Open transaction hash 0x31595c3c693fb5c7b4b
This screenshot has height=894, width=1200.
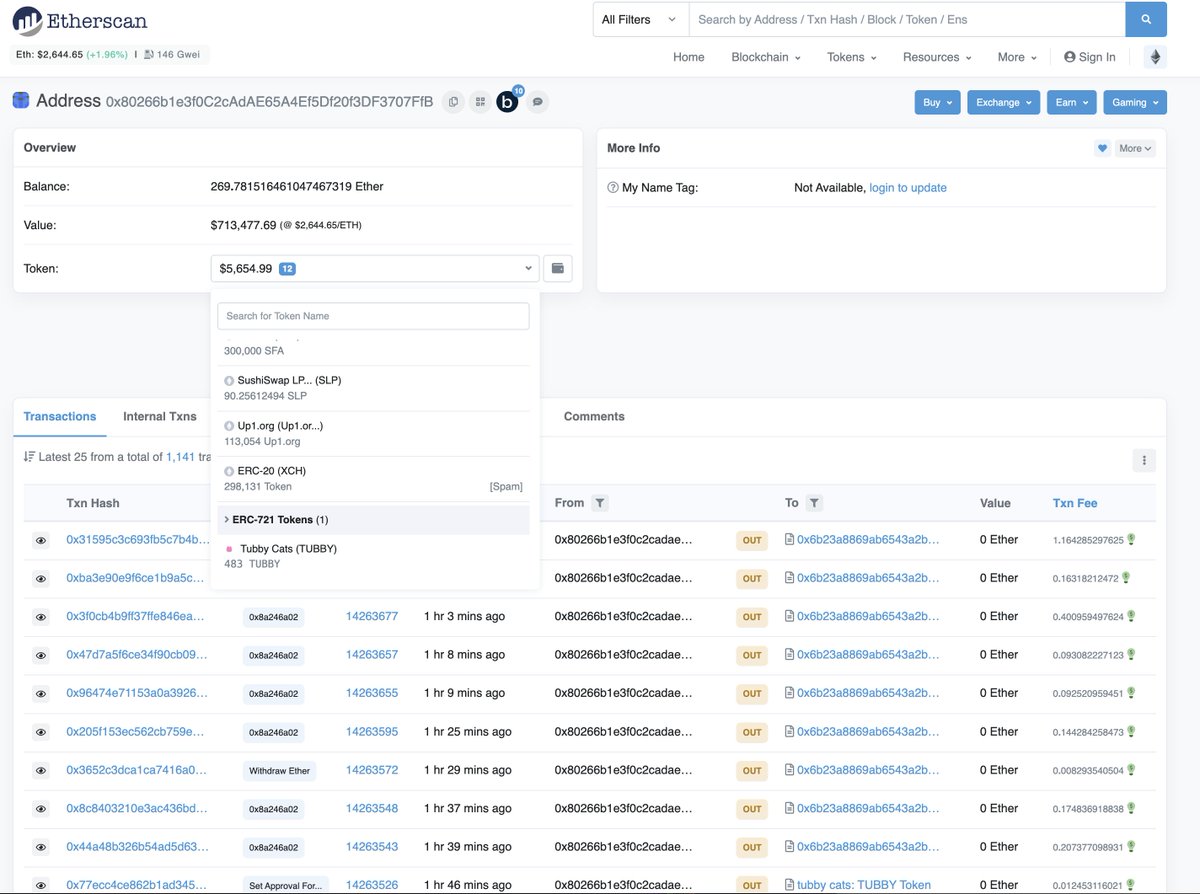click(x=138, y=540)
